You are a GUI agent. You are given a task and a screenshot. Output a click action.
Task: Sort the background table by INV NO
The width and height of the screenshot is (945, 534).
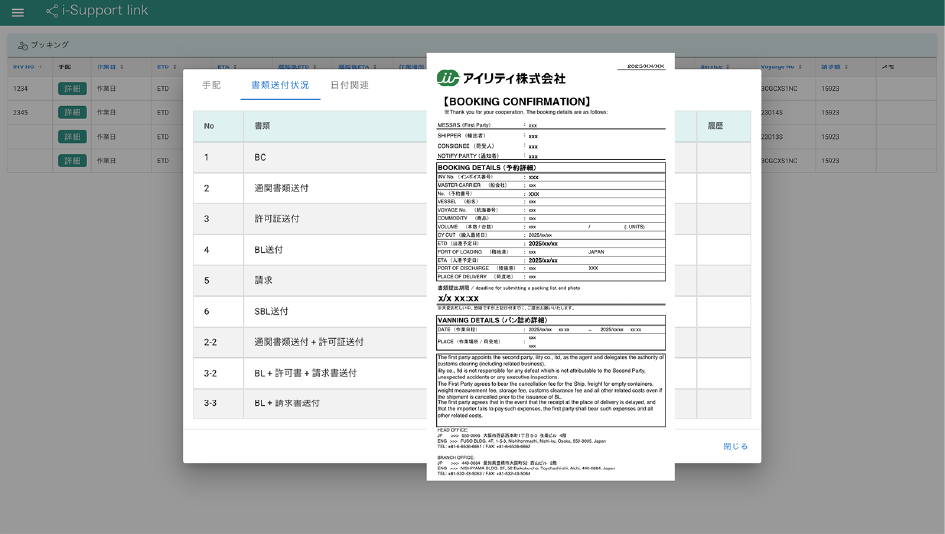tap(27, 67)
